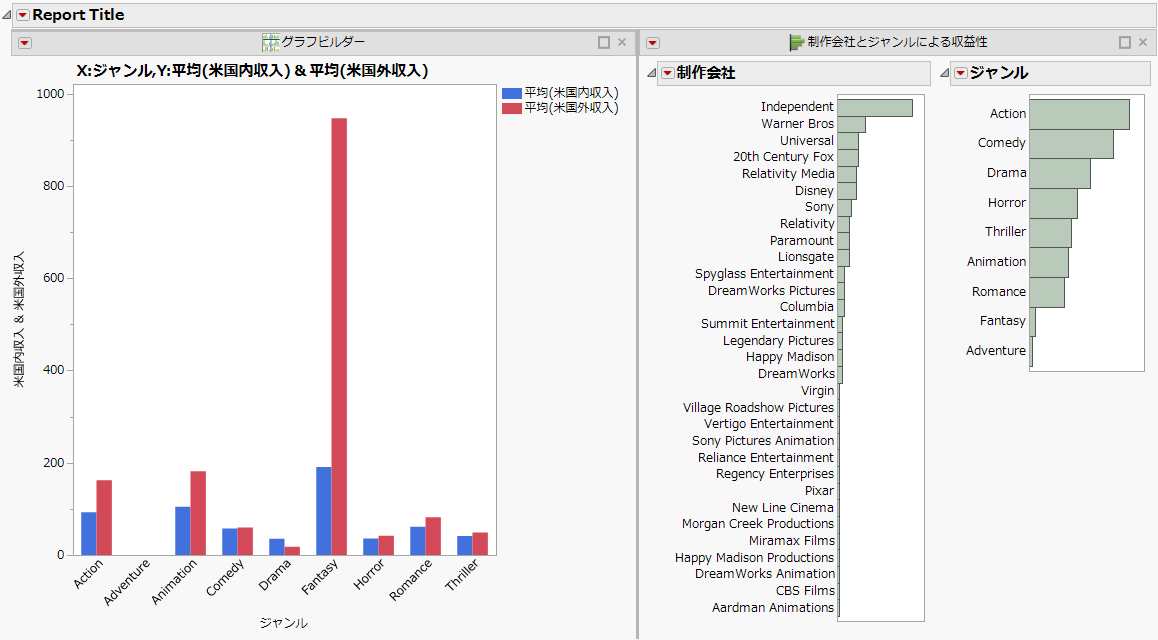
Task: Click the 20th Century Fox label
Action: [783, 156]
